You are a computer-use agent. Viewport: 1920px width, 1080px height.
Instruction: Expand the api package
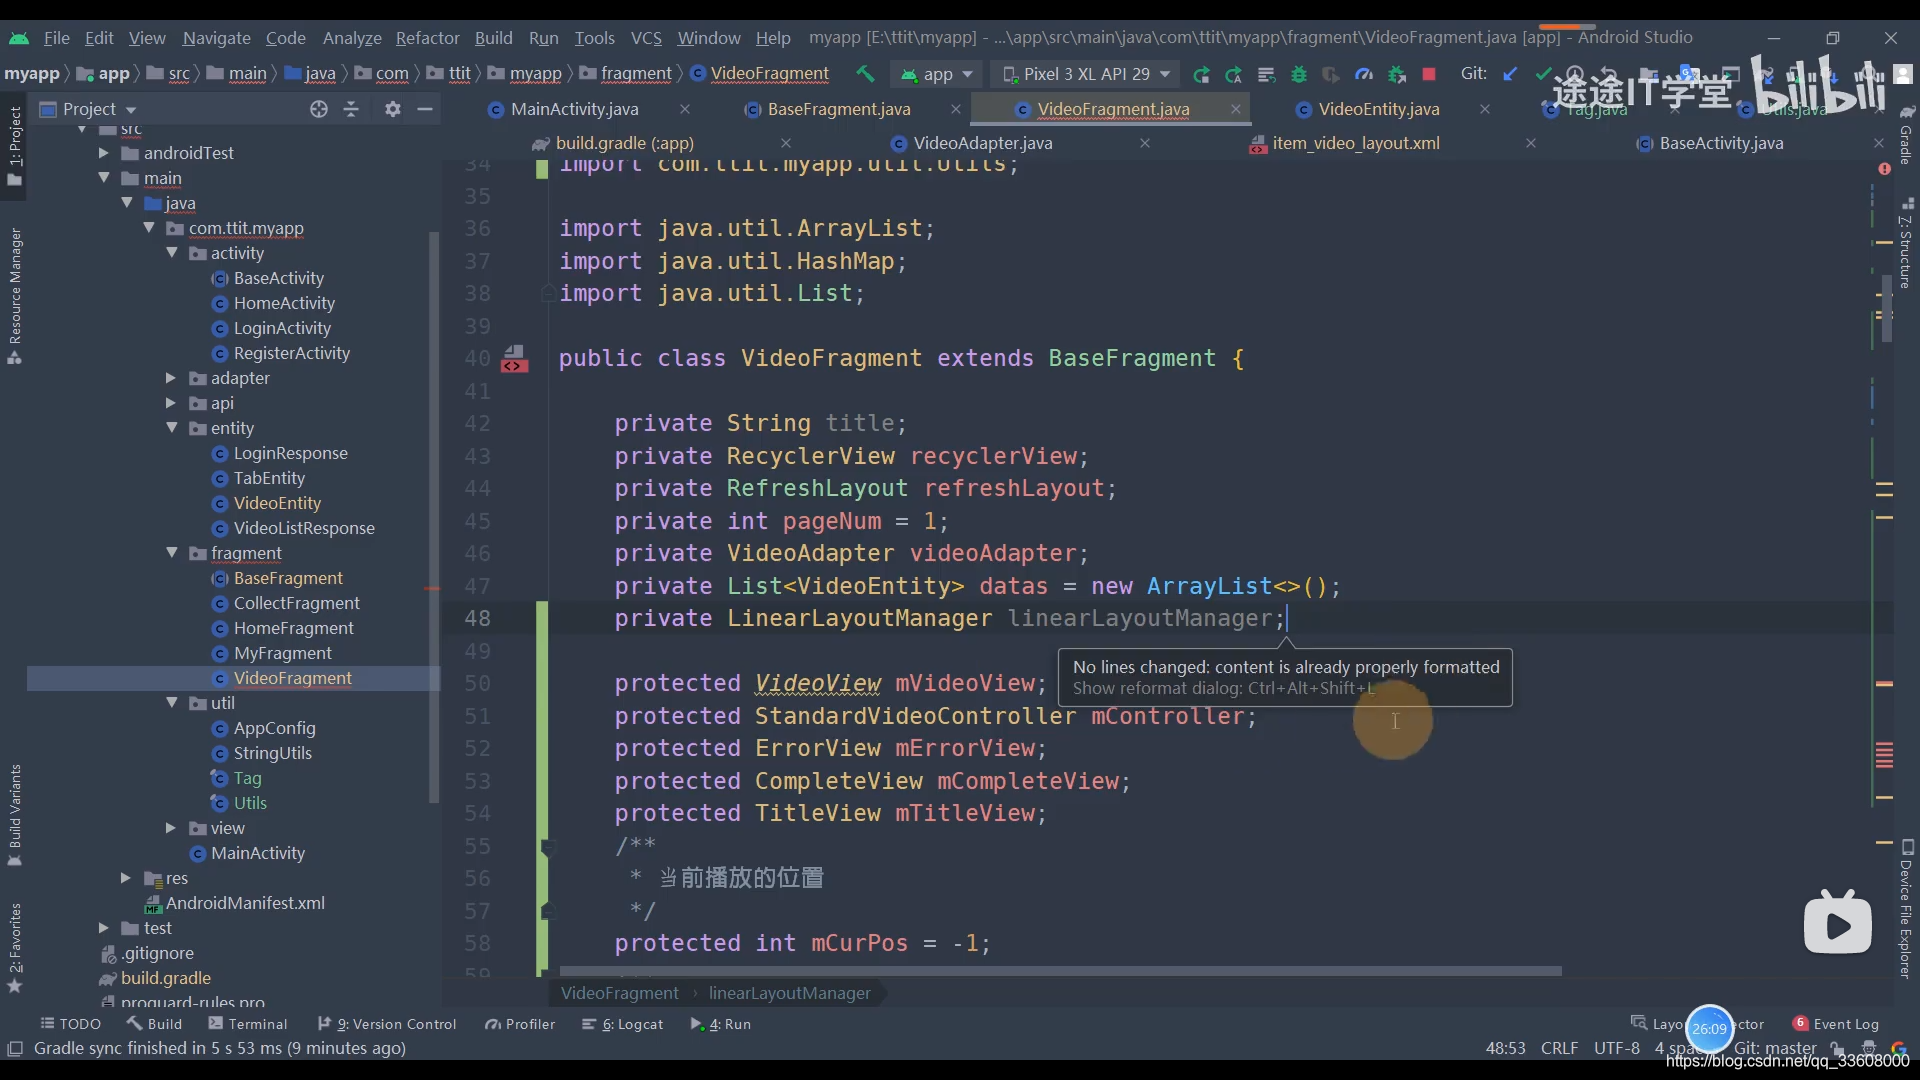pyautogui.click(x=171, y=403)
